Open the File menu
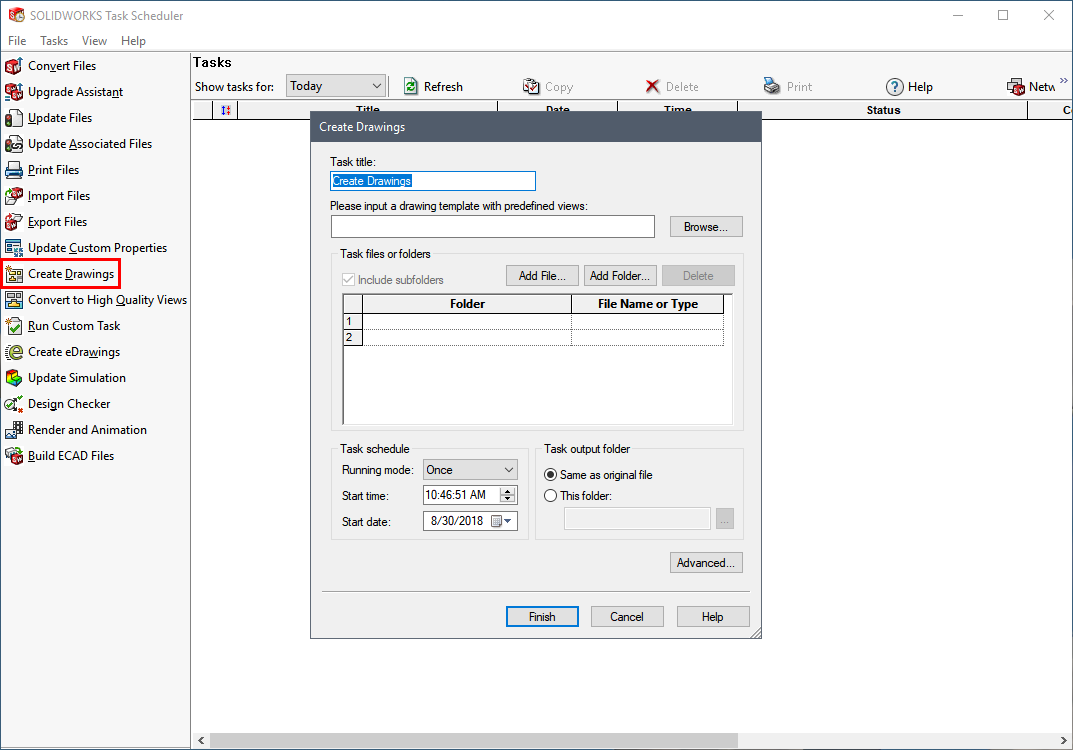Screen dimensions: 1073x750 (17, 41)
